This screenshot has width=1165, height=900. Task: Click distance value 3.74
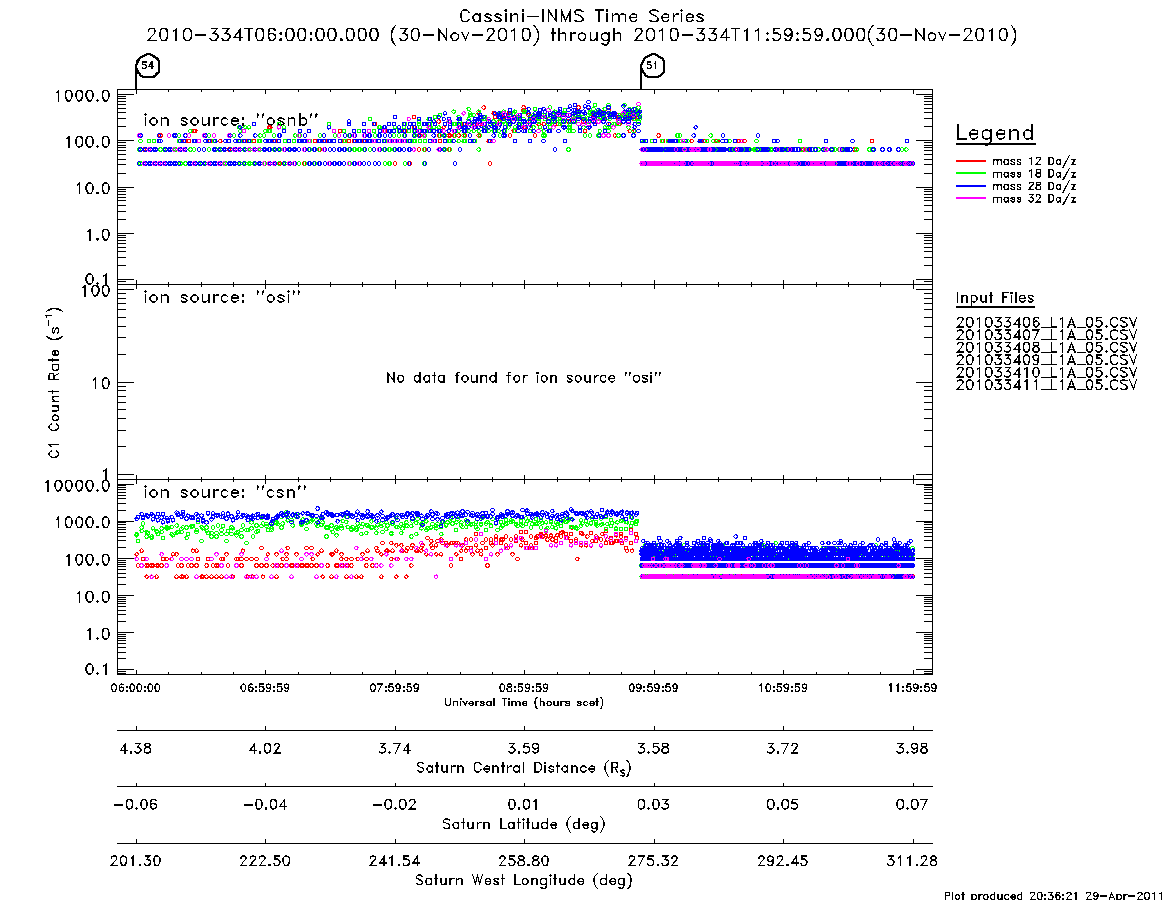tap(395, 748)
